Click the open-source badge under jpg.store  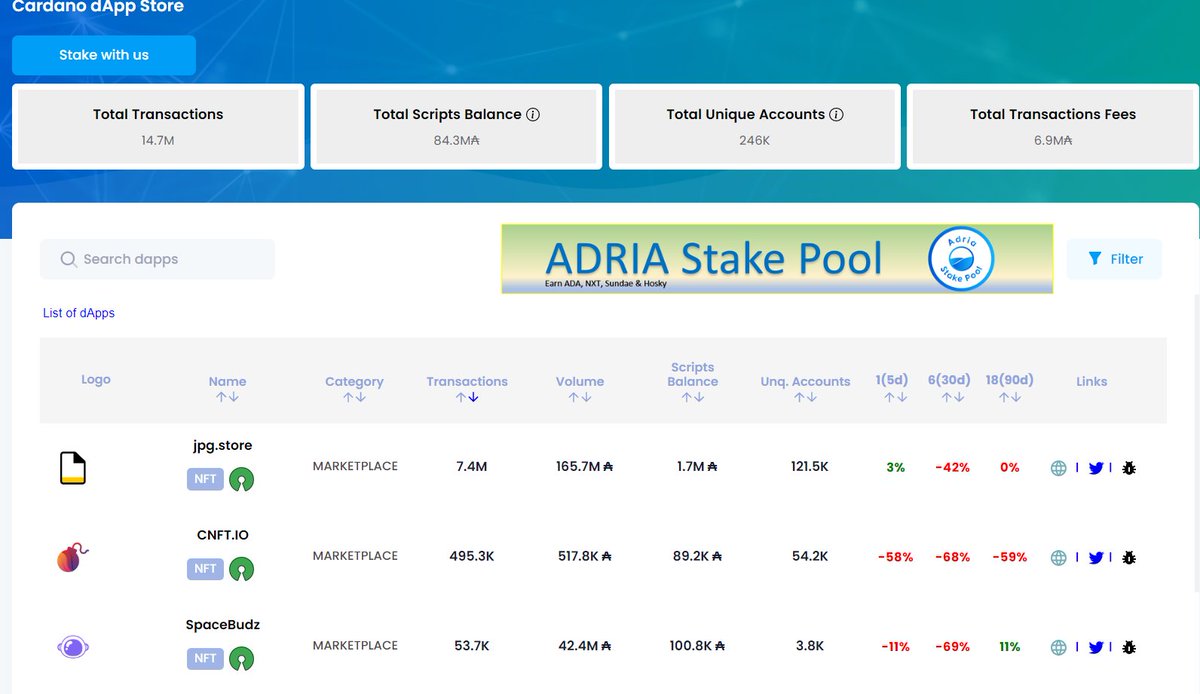pos(241,479)
